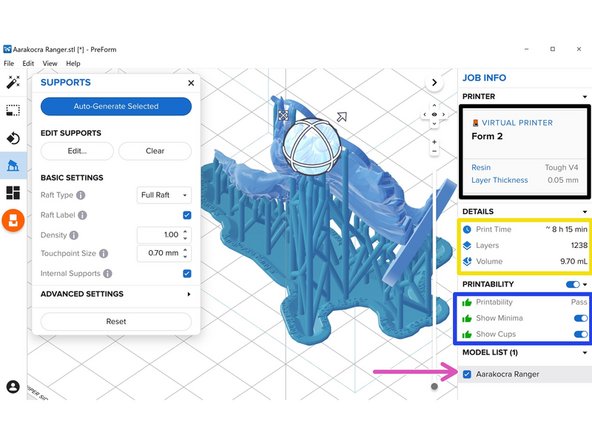This screenshot has height=444, width=592.
Task: Open the user account profile icon
Action: click(13, 387)
